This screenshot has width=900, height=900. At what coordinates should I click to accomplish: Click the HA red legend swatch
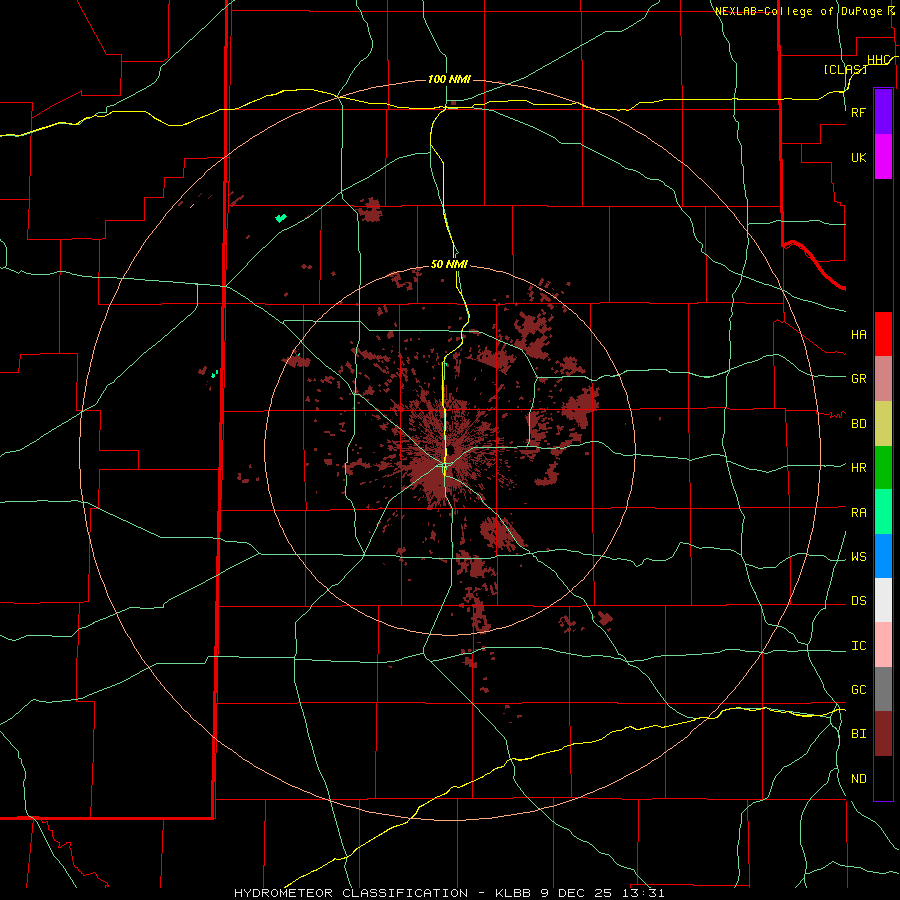tap(883, 334)
